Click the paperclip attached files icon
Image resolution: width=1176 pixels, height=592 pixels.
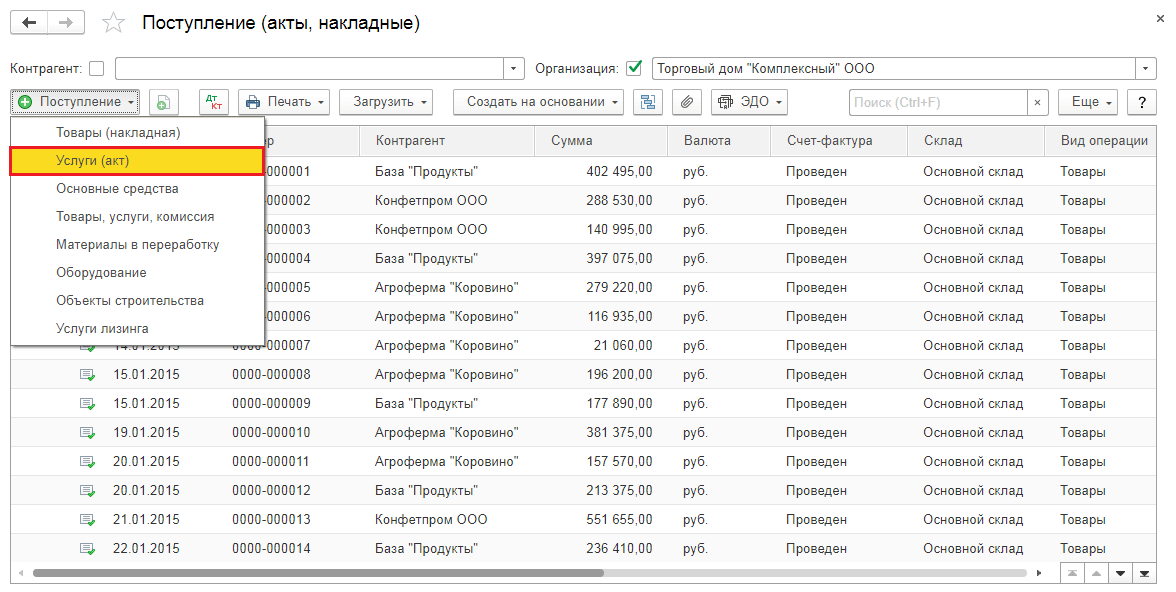pos(686,102)
